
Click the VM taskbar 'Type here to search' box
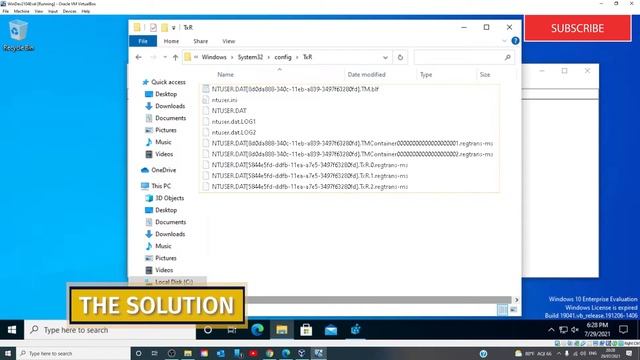click(x=110, y=330)
